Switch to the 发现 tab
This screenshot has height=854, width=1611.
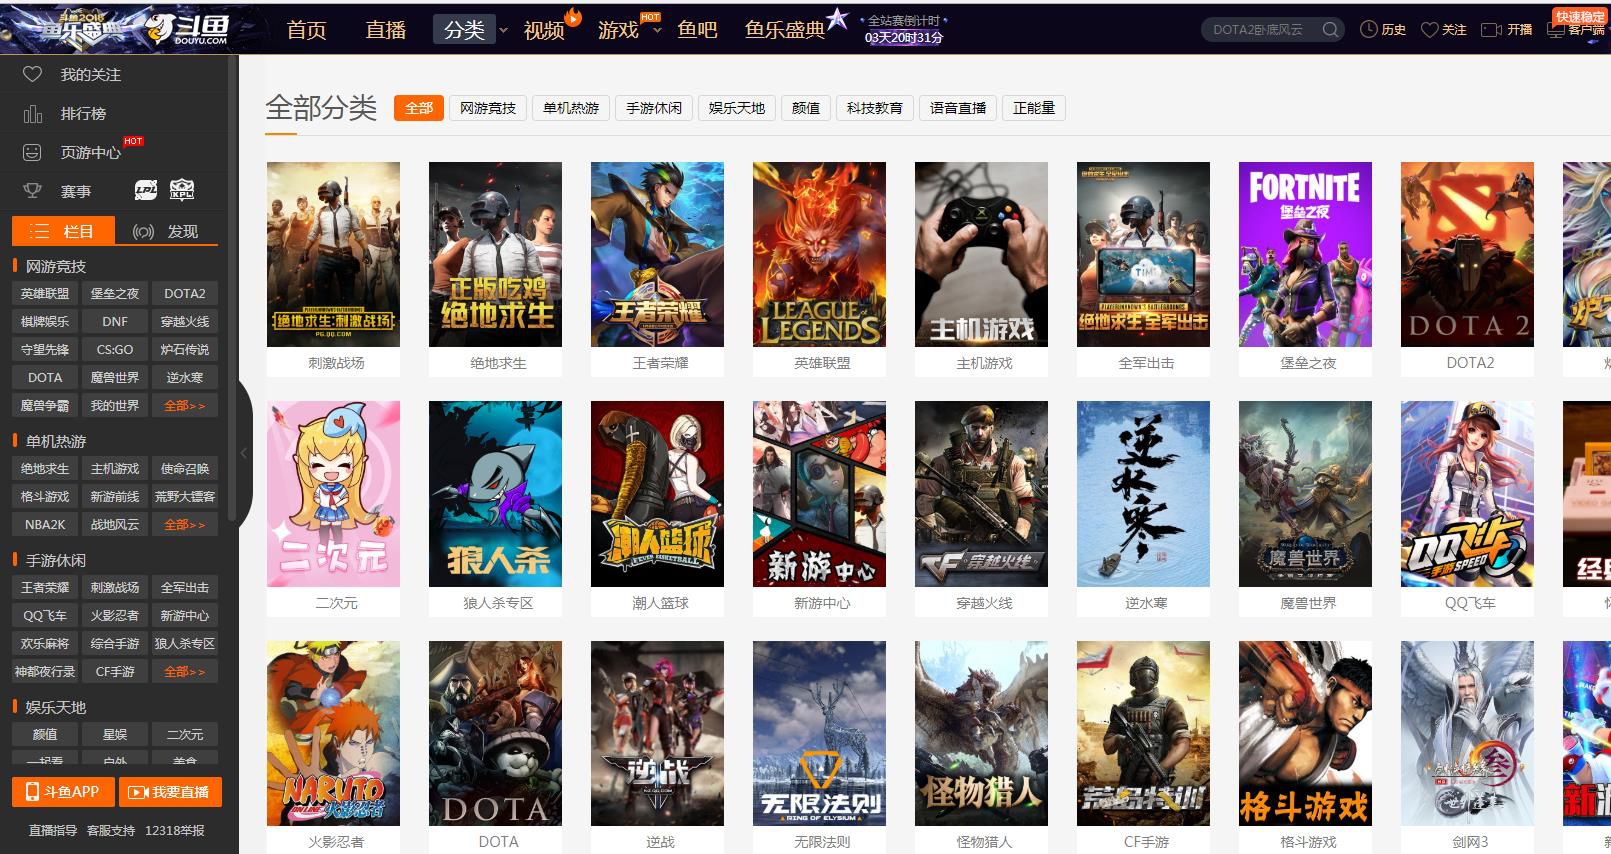tap(166, 231)
